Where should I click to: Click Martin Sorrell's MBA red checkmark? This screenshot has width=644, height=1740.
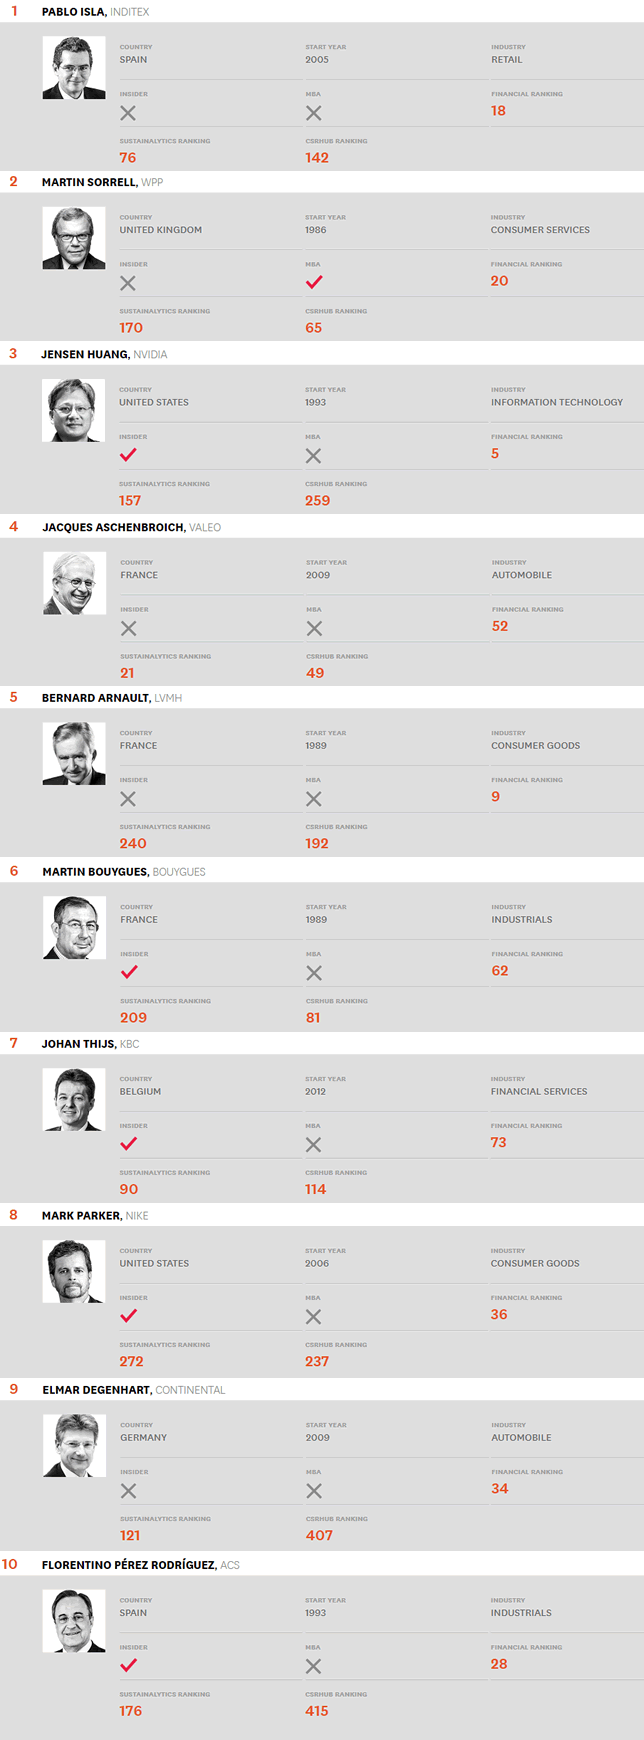click(314, 283)
